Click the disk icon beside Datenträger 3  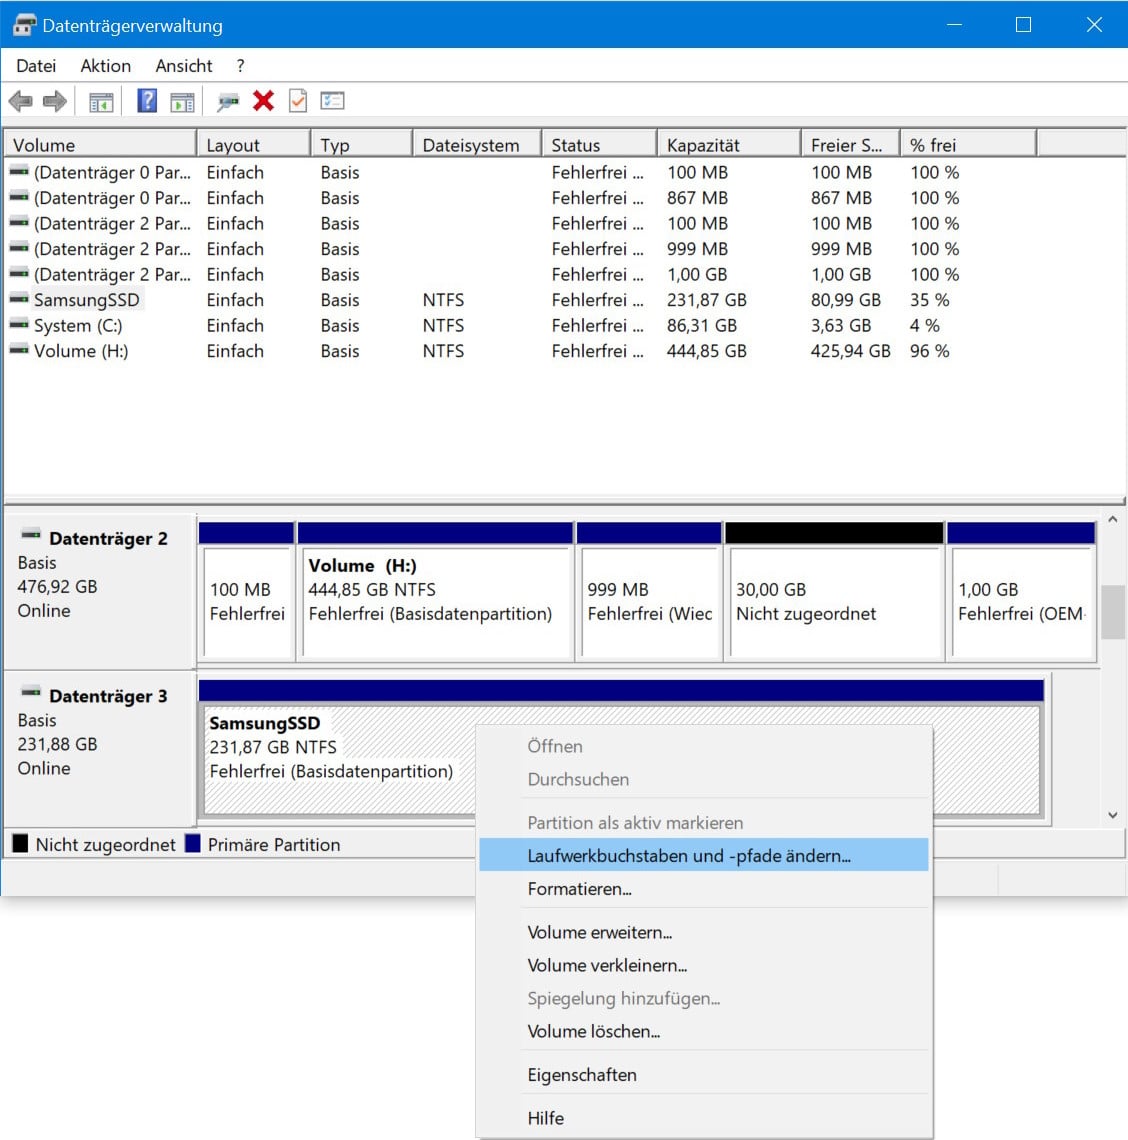[x=31, y=693]
